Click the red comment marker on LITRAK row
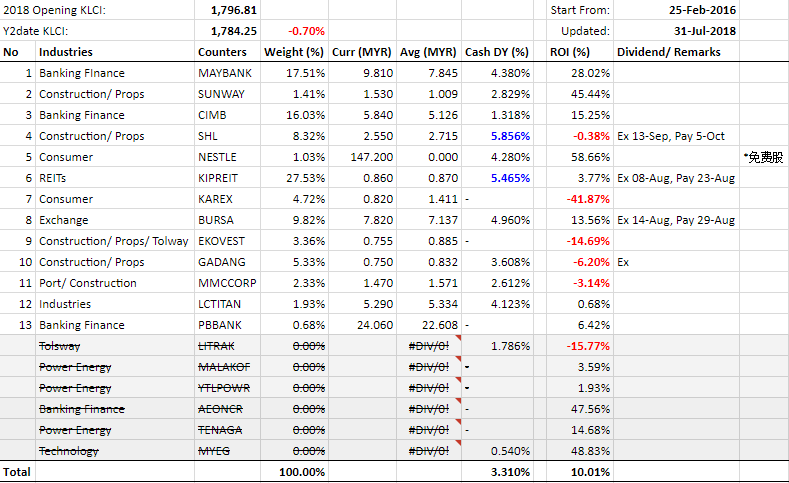This screenshot has height=483, width=789. point(458,338)
